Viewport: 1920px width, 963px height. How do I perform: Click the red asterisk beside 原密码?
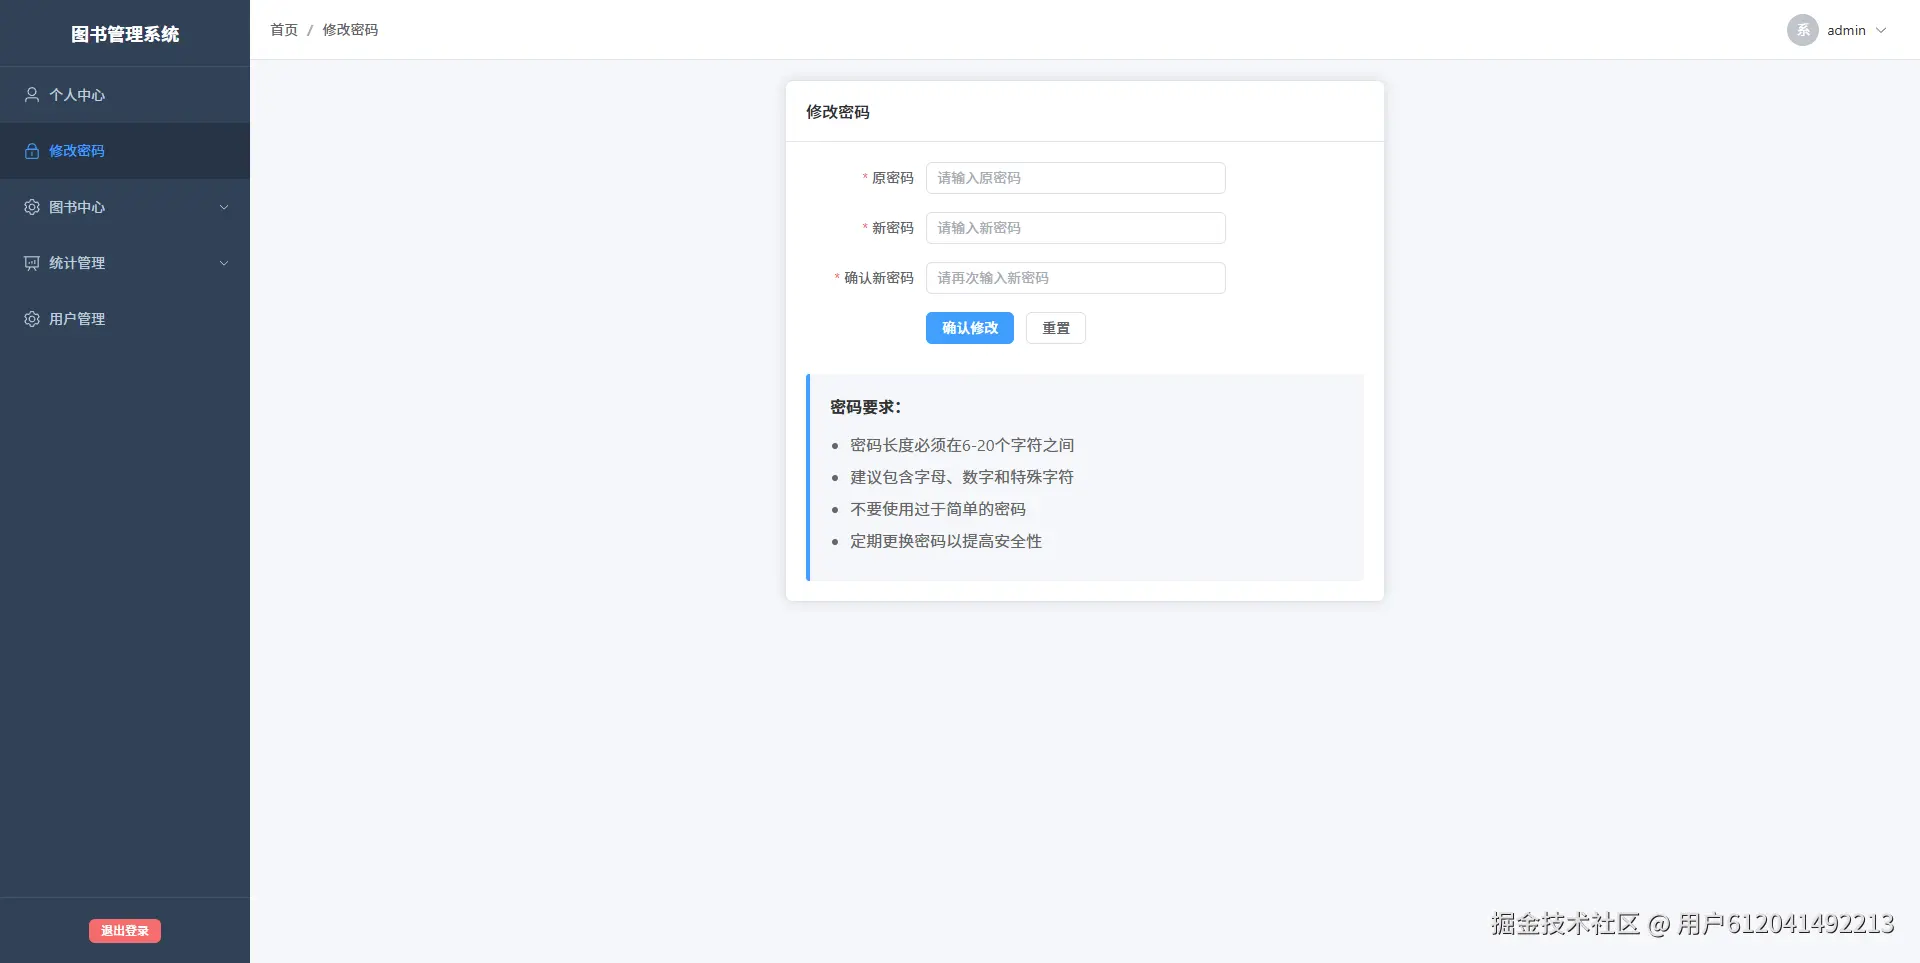(x=865, y=178)
